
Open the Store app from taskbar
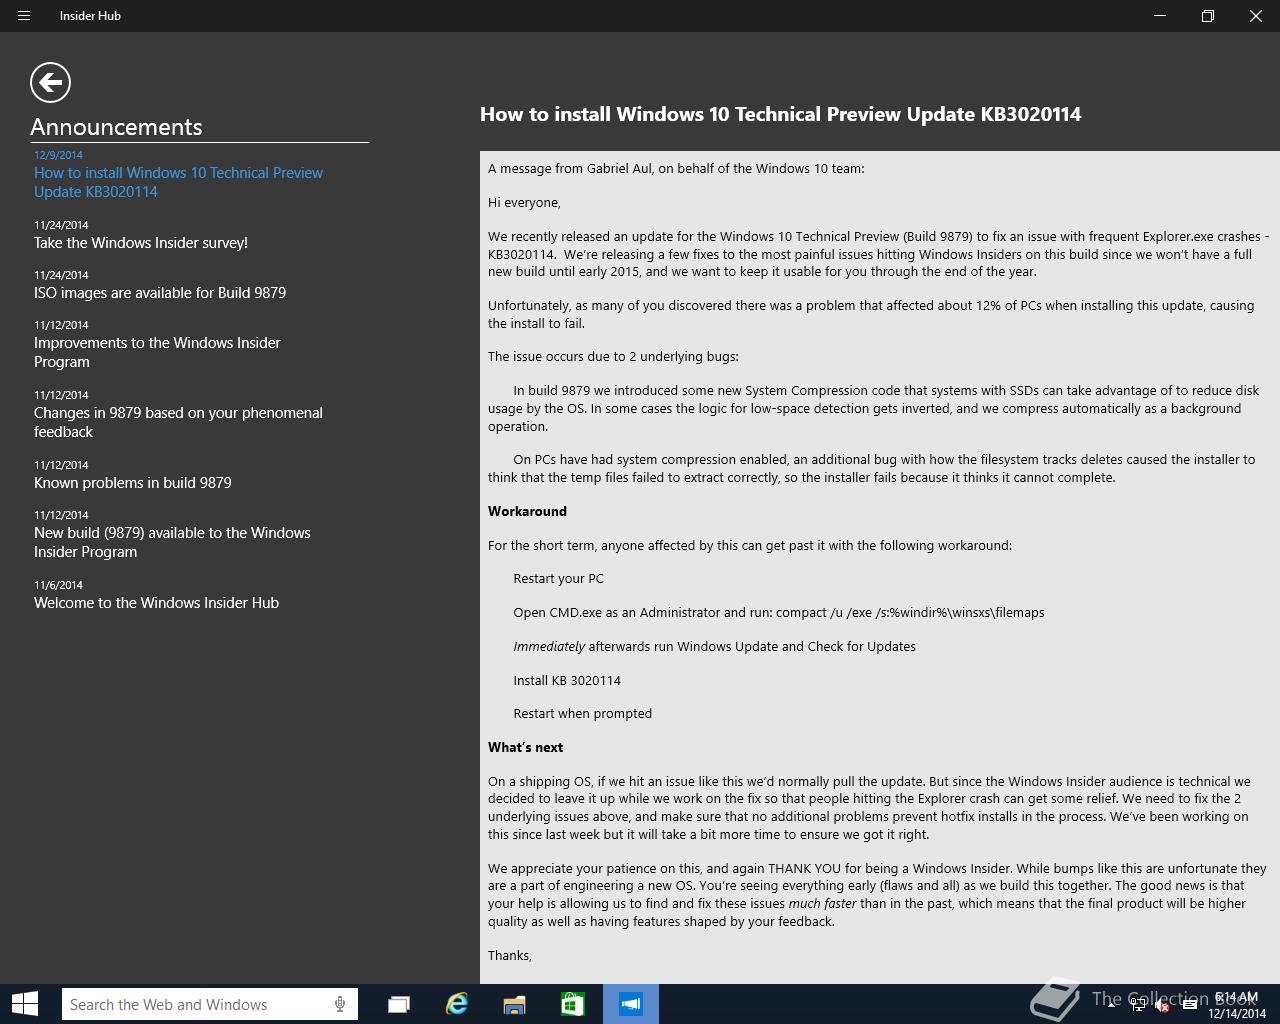572,1004
